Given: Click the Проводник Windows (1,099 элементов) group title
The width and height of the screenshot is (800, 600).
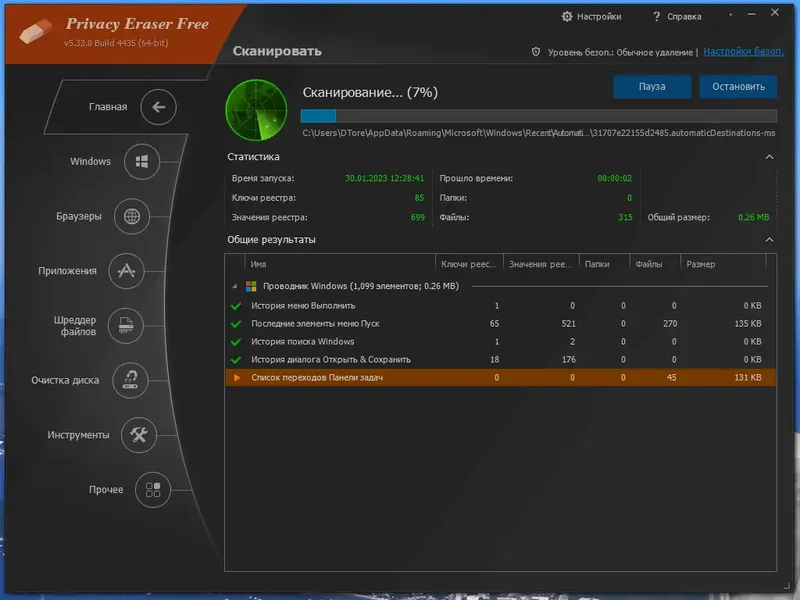Looking at the screenshot, I should point(361,286).
